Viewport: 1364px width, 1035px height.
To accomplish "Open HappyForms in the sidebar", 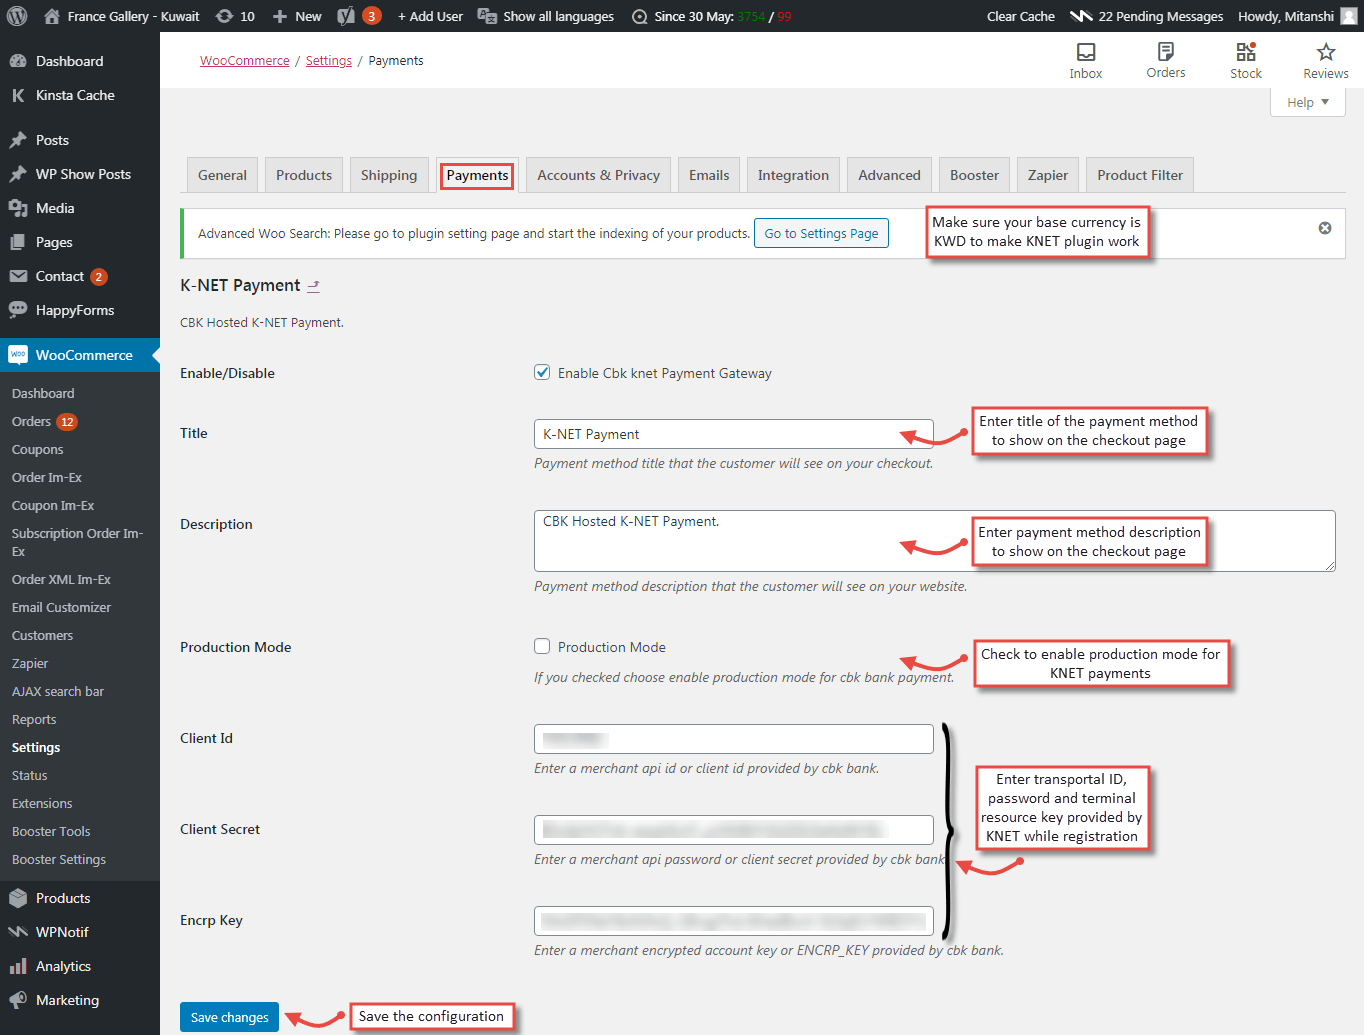I will coord(80,310).
